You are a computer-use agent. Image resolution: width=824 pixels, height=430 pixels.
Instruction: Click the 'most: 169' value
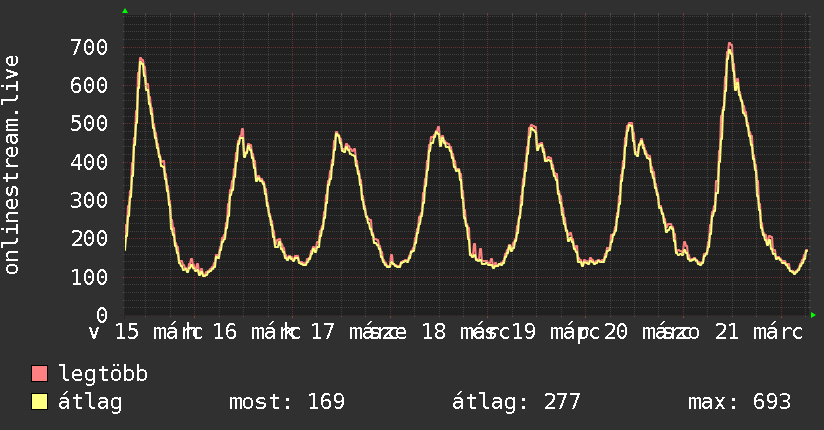(x=287, y=402)
